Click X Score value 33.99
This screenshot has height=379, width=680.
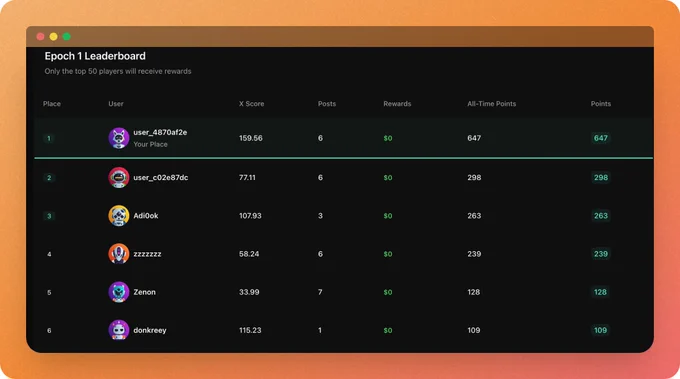(x=249, y=292)
